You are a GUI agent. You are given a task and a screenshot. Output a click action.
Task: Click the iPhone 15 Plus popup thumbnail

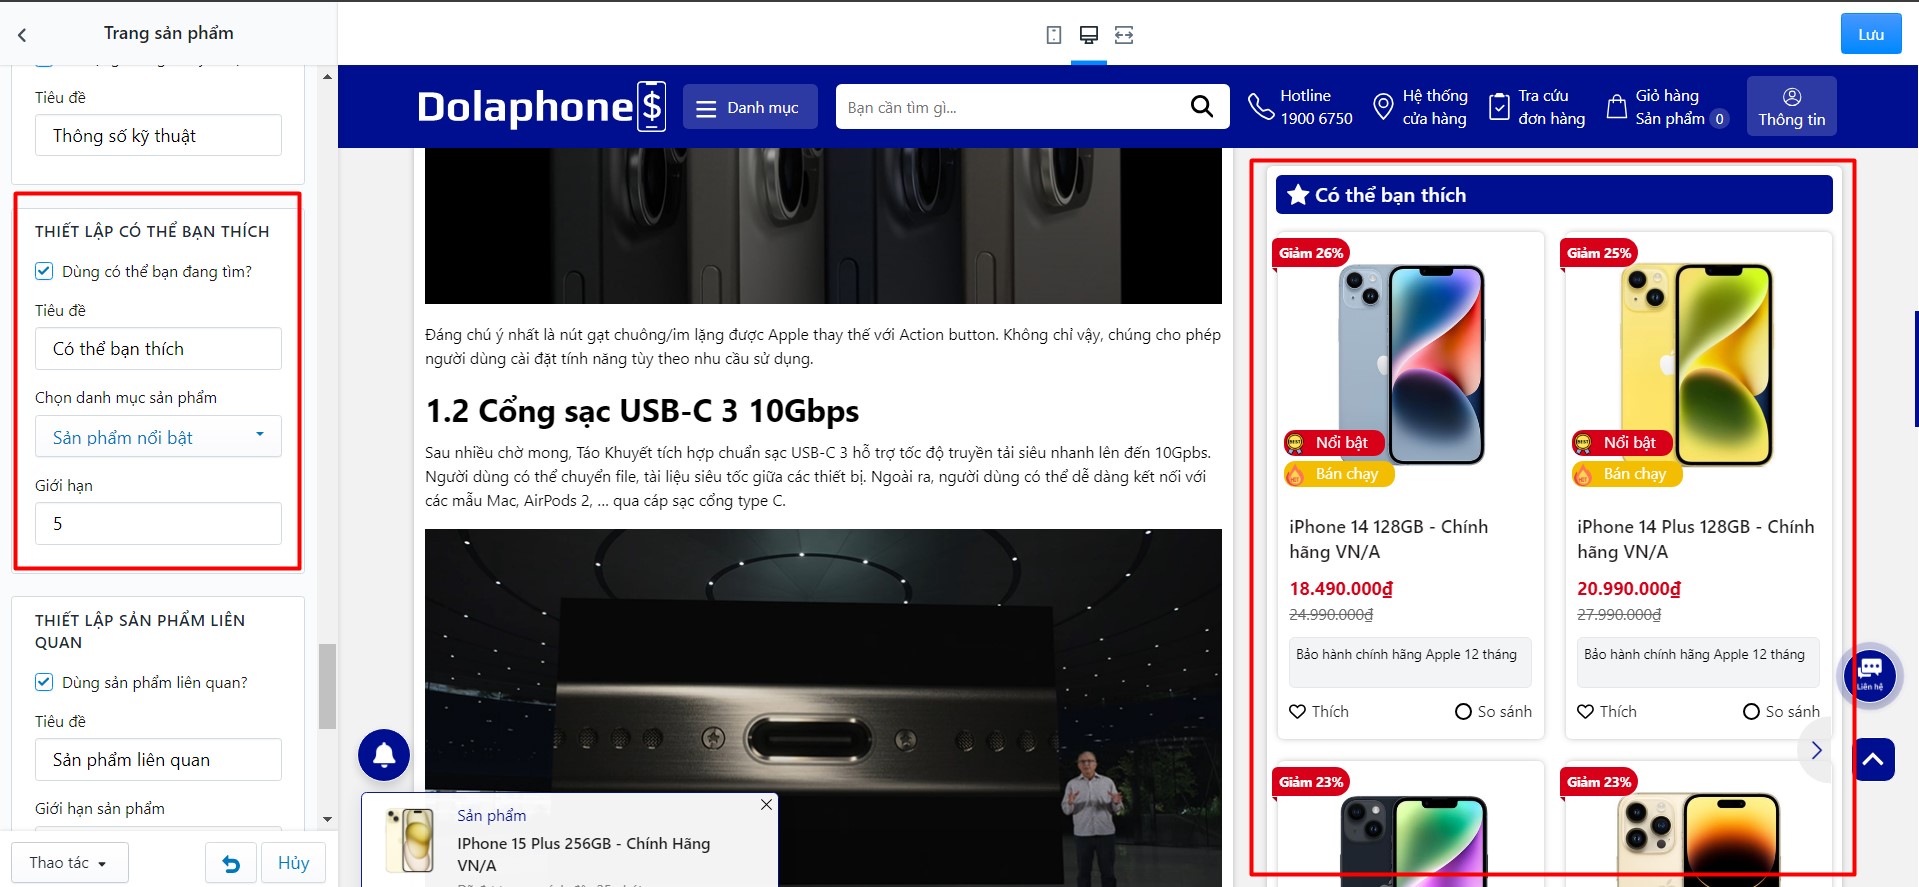click(x=410, y=840)
